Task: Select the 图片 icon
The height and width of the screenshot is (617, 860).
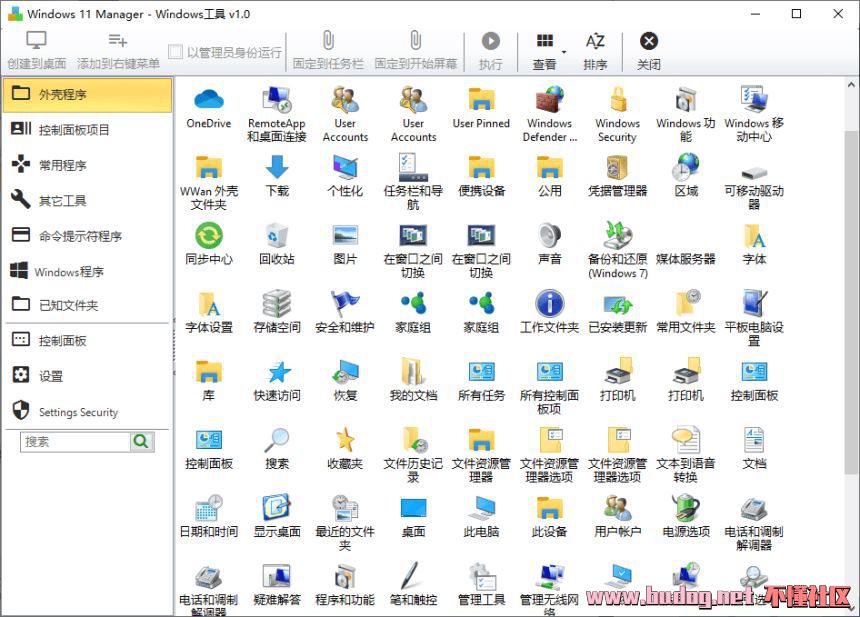Action: coord(345,235)
